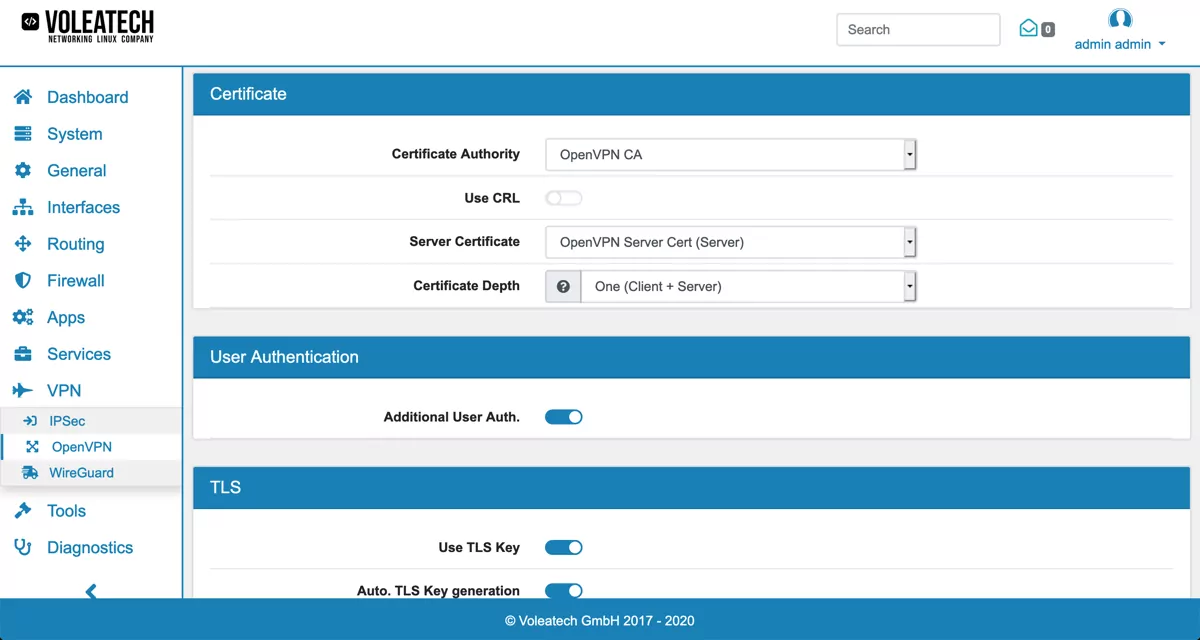Click the Interfaces network icon
Viewport: 1200px width, 640px height.
click(x=23, y=207)
